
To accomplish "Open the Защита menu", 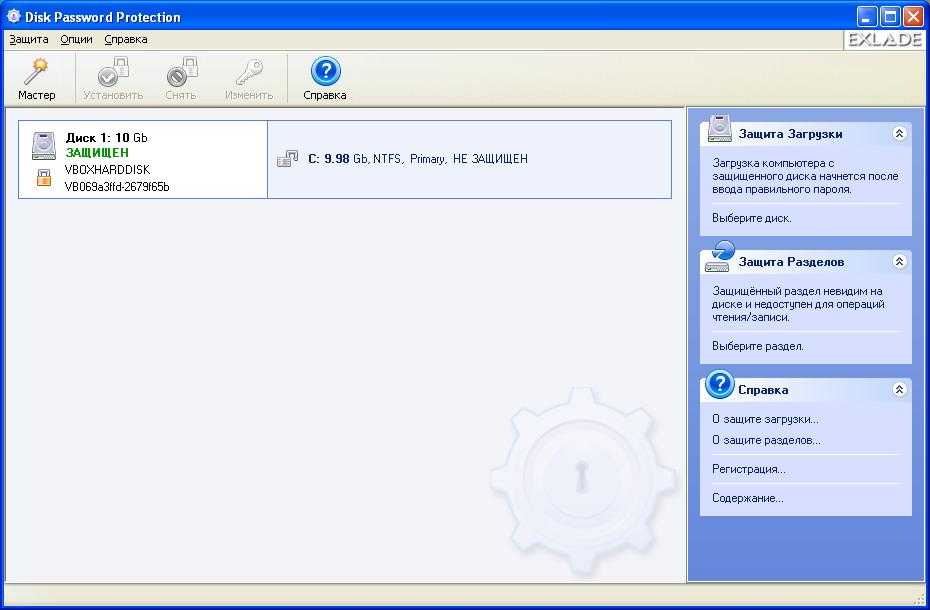I will [x=28, y=39].
